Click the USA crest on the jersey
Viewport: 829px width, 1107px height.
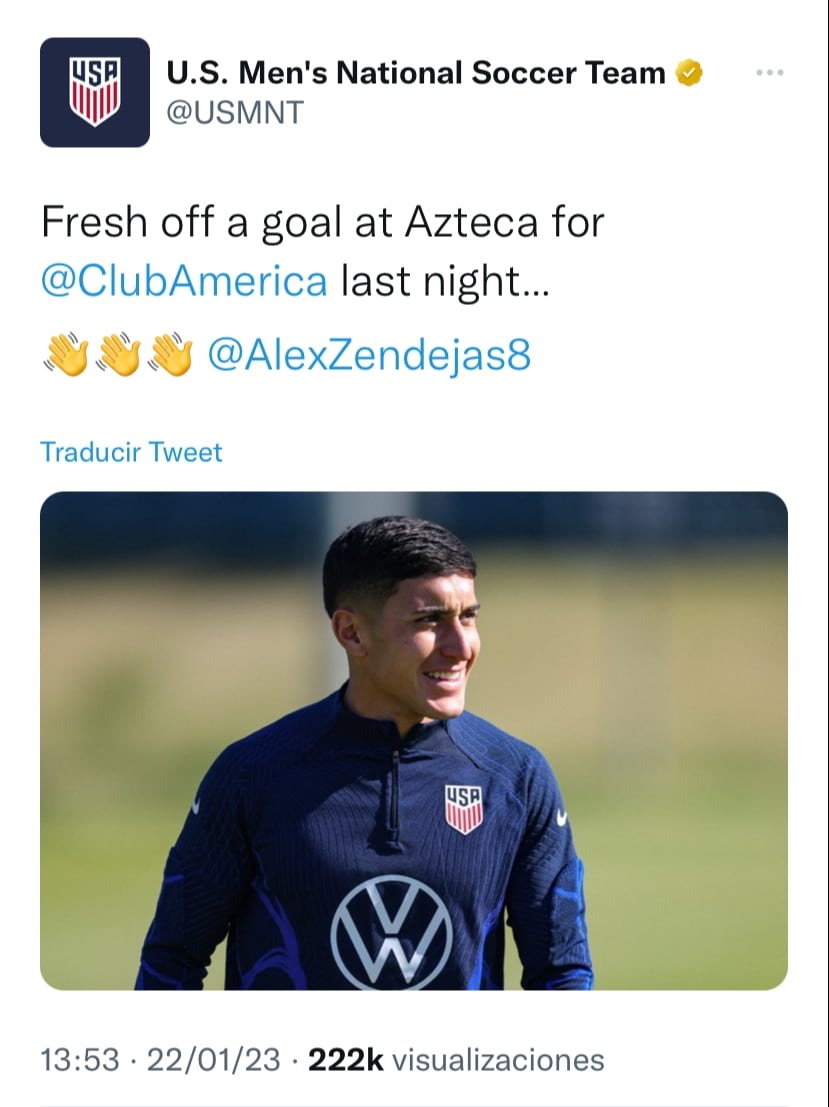[x=463, y=808]
